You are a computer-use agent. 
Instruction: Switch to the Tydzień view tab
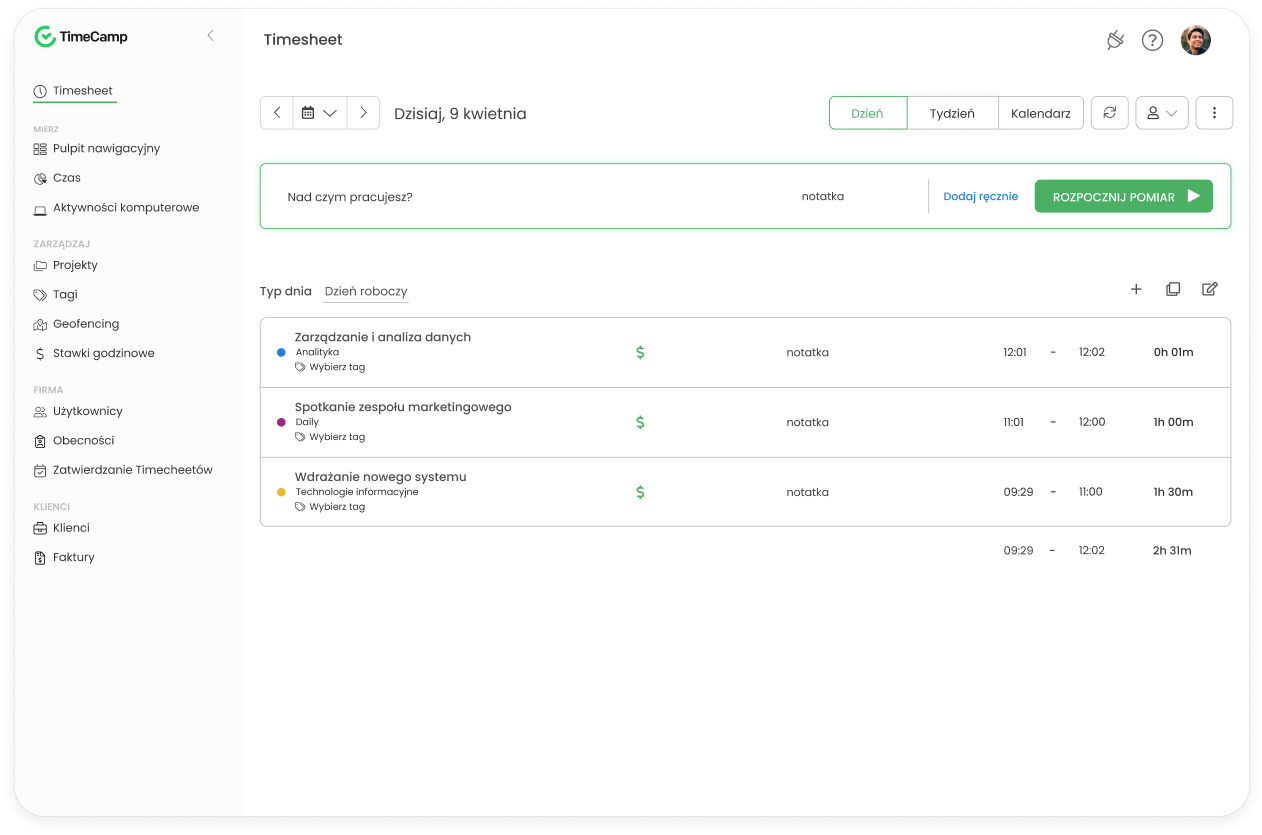[952, 113]
